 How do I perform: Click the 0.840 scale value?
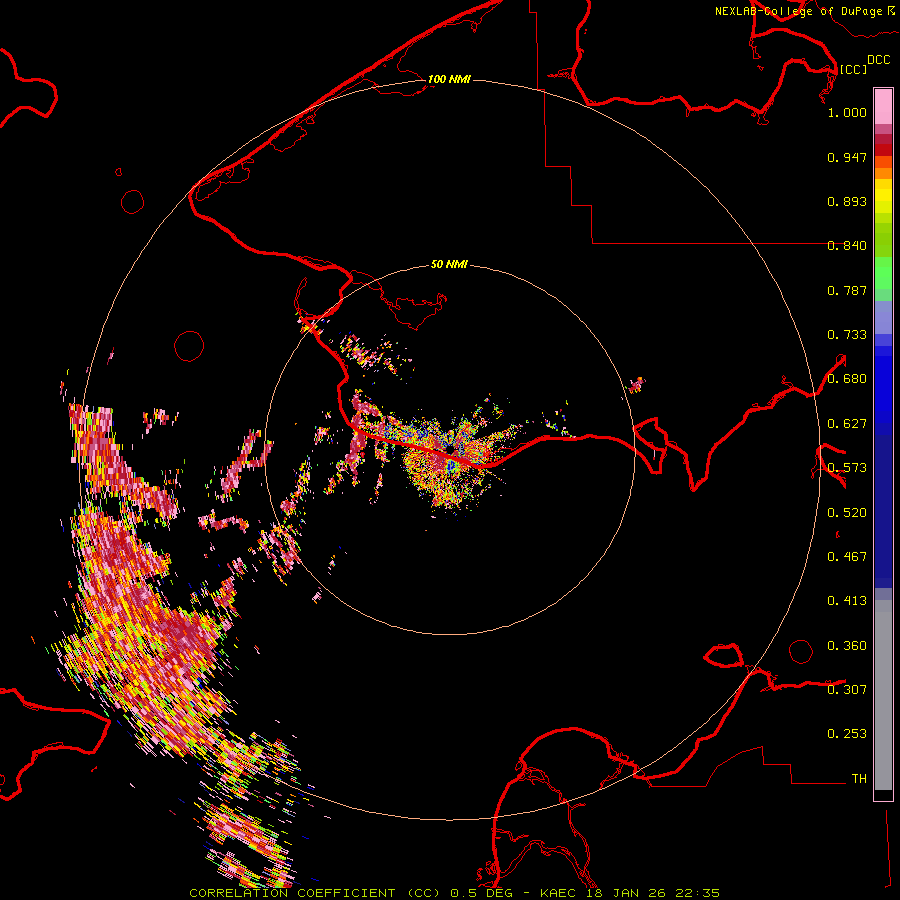(x=847, y=246)
